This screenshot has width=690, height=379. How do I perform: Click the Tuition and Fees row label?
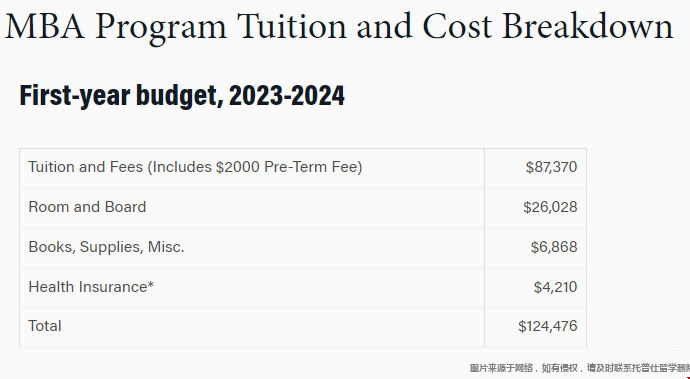[x=195, y=167]
